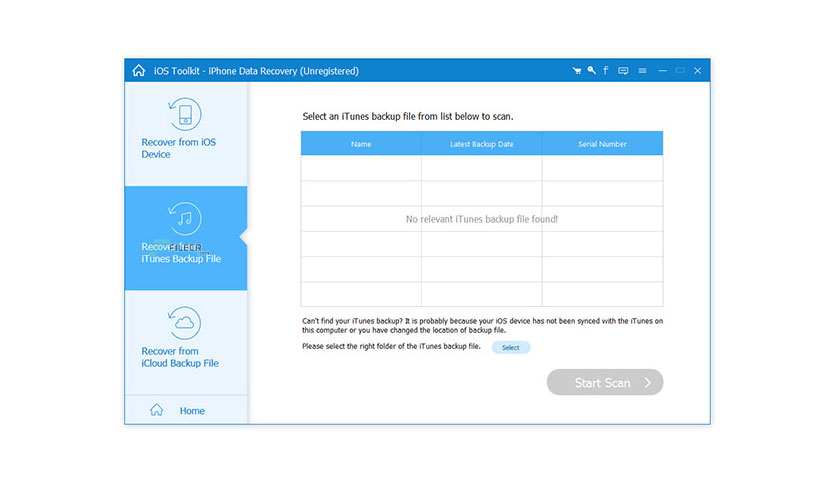Click the home icon in title bar
836x484 pixels.
point(139,70)
